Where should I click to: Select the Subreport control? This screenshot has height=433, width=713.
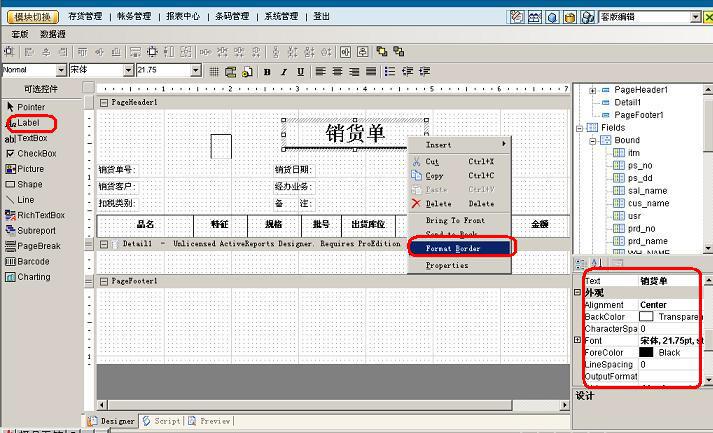point(36,230)
